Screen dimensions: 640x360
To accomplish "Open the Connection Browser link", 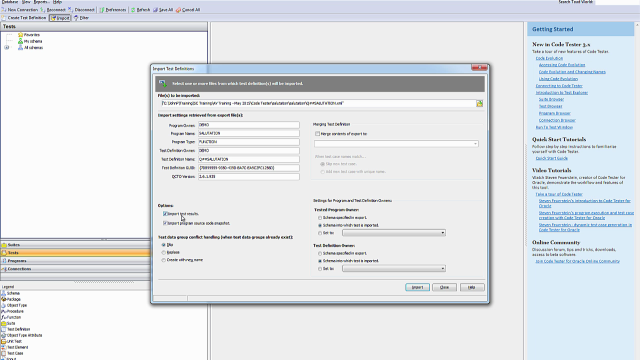I will pyautogui.click(x=557, y=120).
